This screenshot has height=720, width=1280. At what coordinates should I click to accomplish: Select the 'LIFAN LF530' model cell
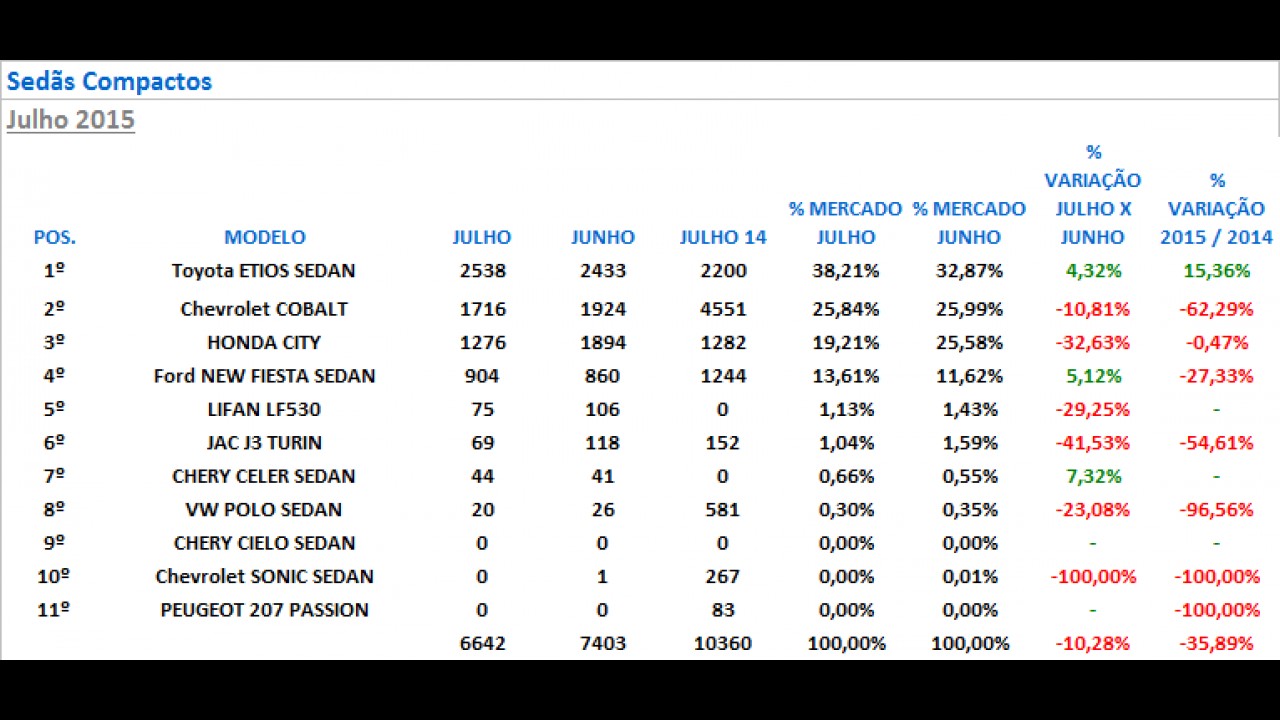click(x=264, y=410)
